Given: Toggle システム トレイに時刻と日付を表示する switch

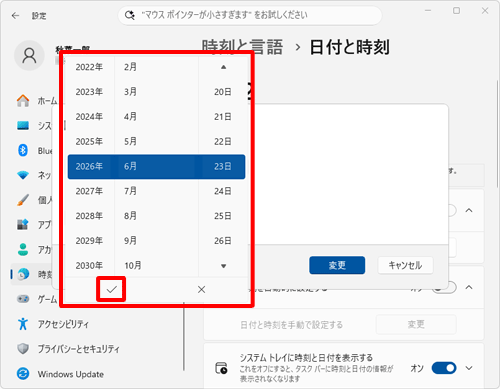Looking at the screenshot, I should click(x=444, y=368).
